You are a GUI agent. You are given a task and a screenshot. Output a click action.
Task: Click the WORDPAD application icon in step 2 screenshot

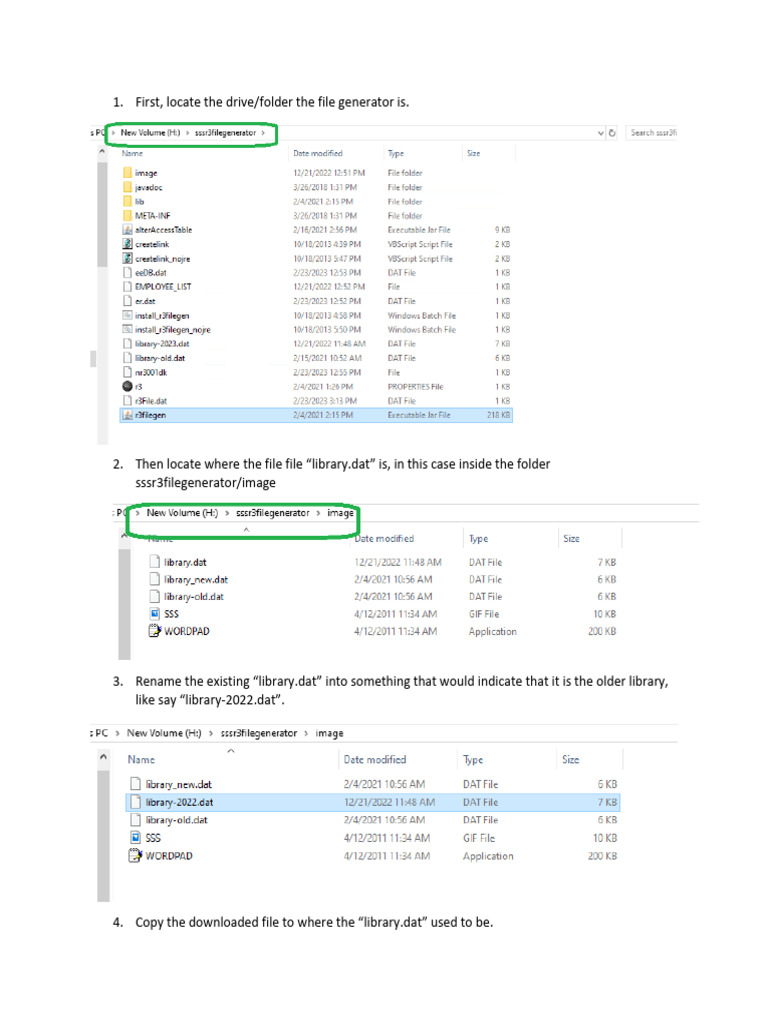click(154, 631)
